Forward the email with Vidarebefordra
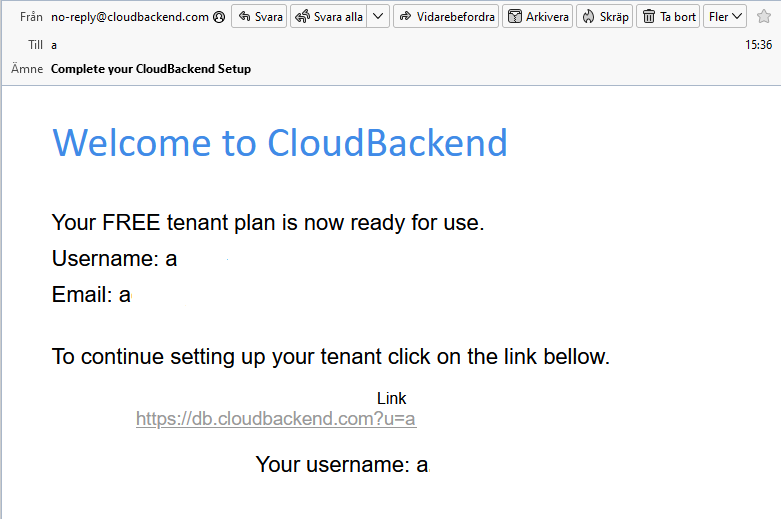781x519 pixels. tap(446, 16)
